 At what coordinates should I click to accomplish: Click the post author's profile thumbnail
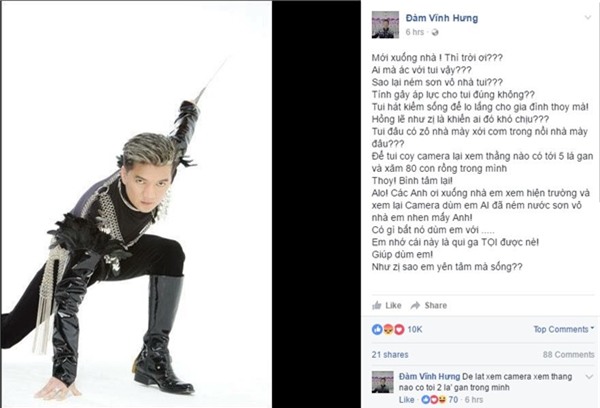385,25
